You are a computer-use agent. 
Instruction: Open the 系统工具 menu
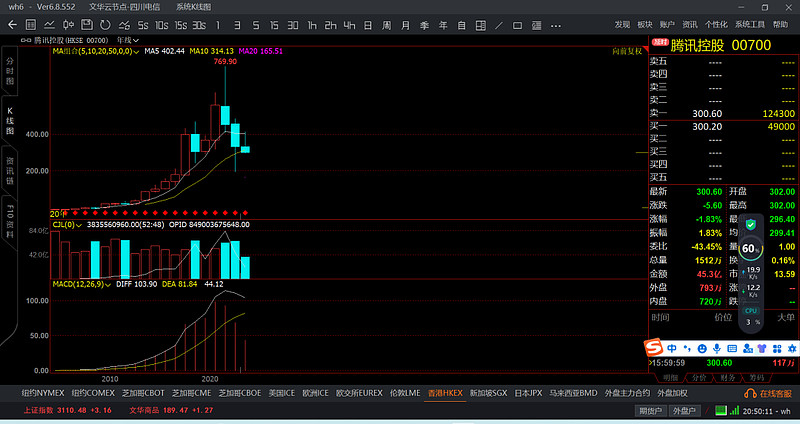749,24
